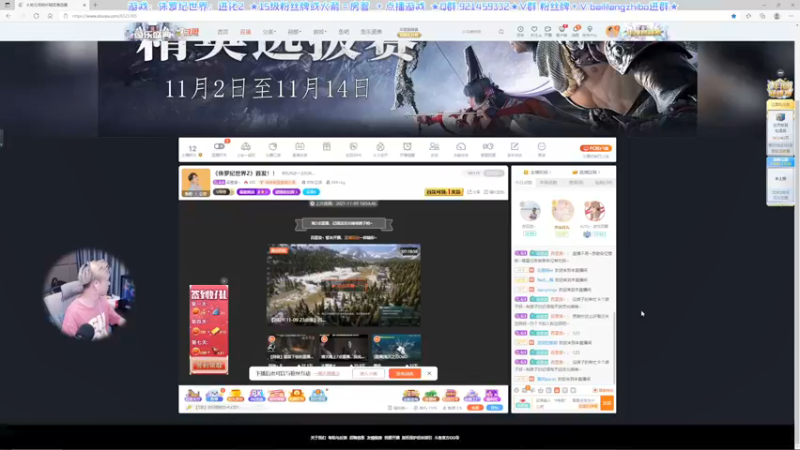The height and width of the screenshot is (450, 800).
Task: Expand the 游戏 navigation dropdown
Action: 319,32
